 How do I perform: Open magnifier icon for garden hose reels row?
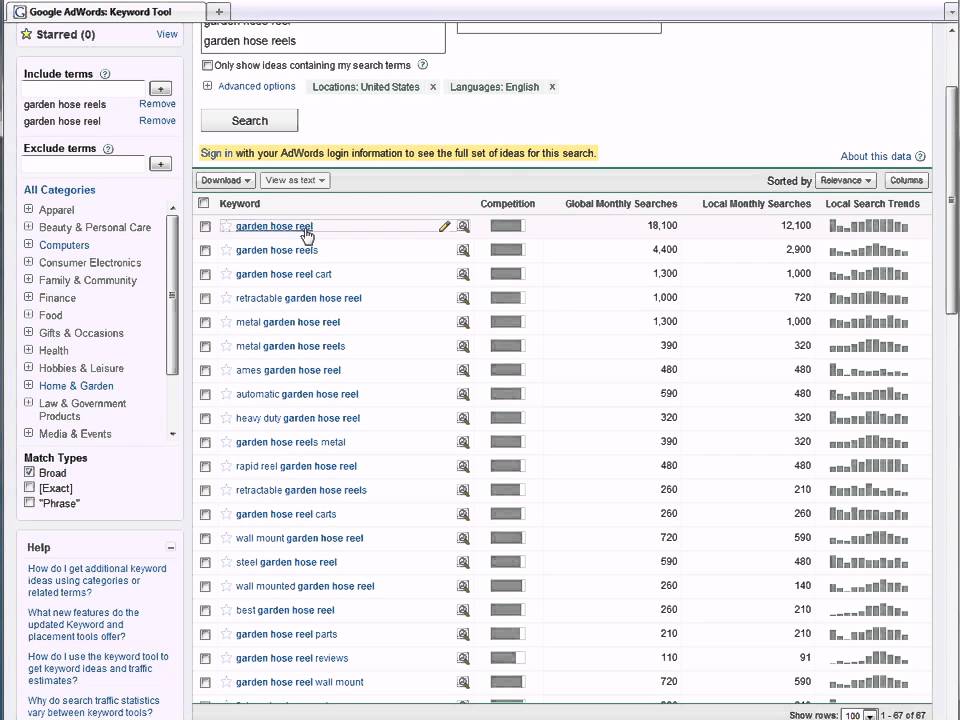point(463,250)
